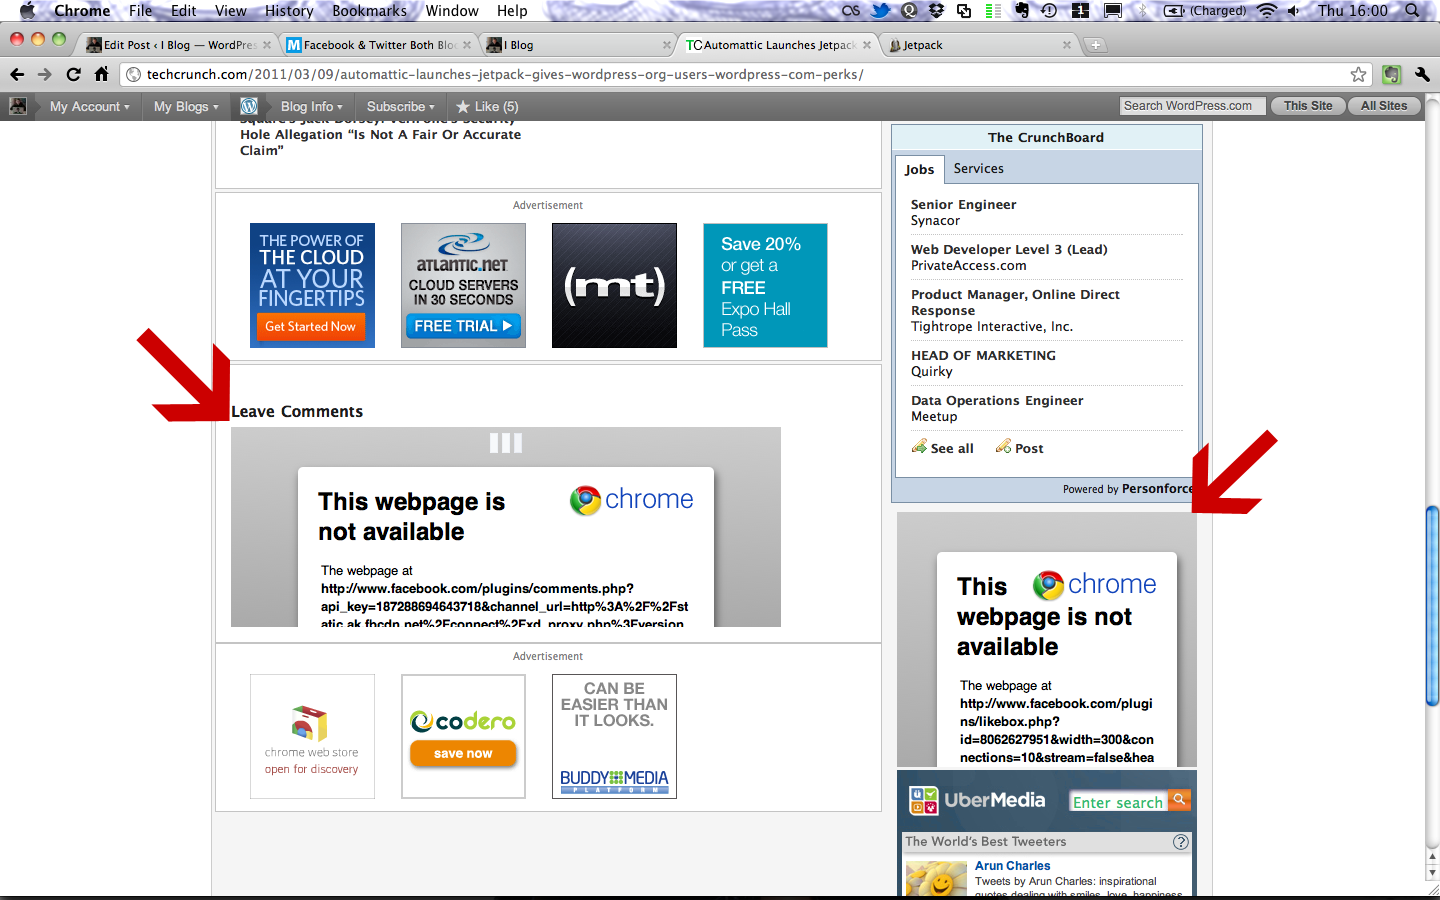Bookmark this page with the star icon
Image resolution: width=1440 pixels, height=900 pixels.
click(1358, 74)
